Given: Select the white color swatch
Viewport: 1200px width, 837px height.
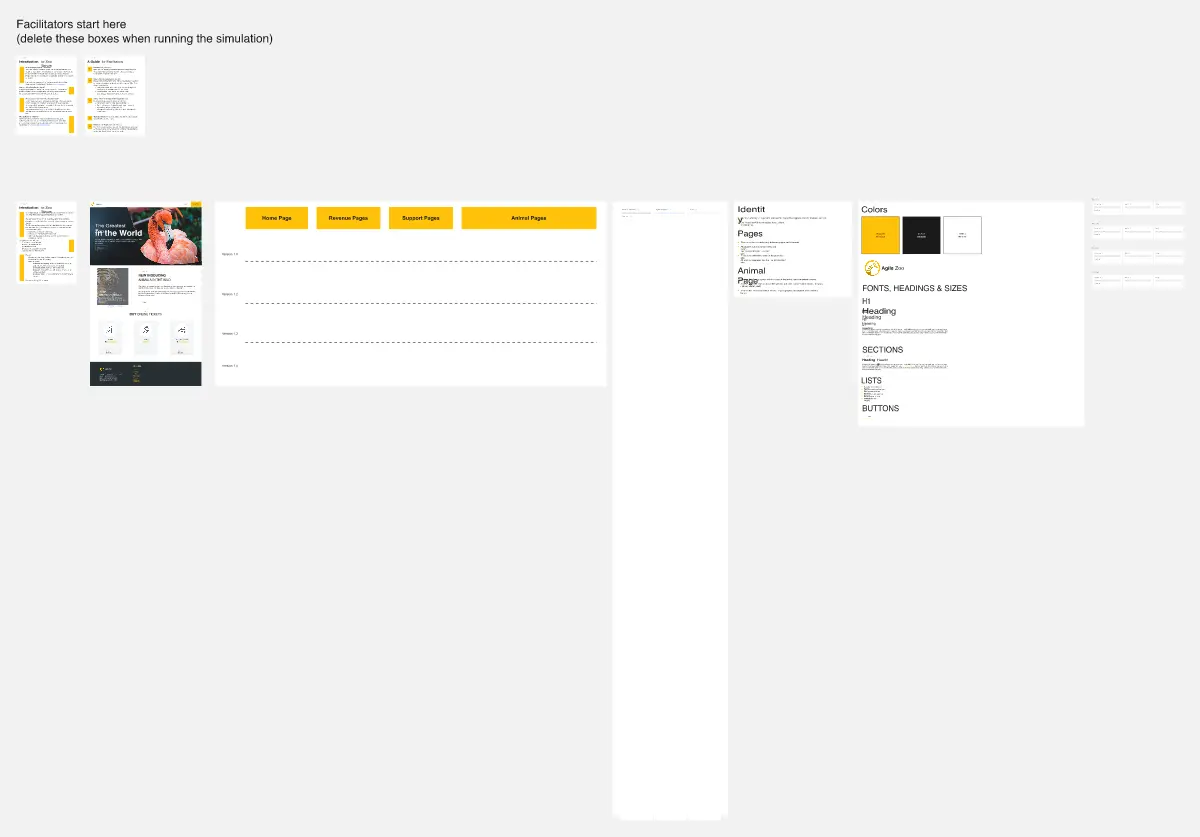Looking at the screenshot, I should click(x=962, y=235).
